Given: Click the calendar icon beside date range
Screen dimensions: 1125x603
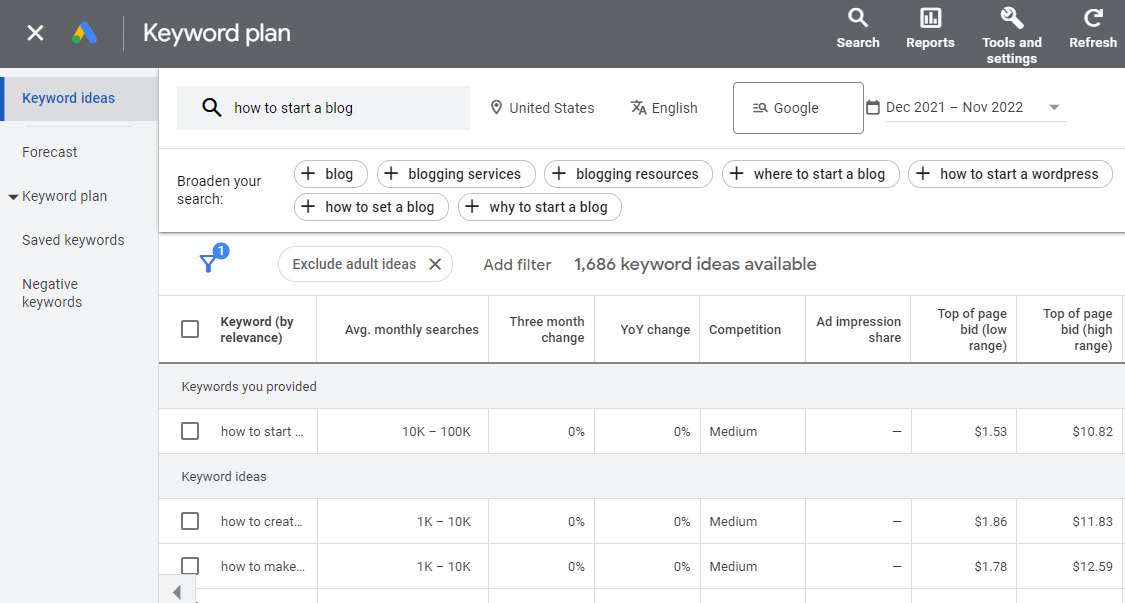Looking at the screenshot, I should tap(872, 108).
